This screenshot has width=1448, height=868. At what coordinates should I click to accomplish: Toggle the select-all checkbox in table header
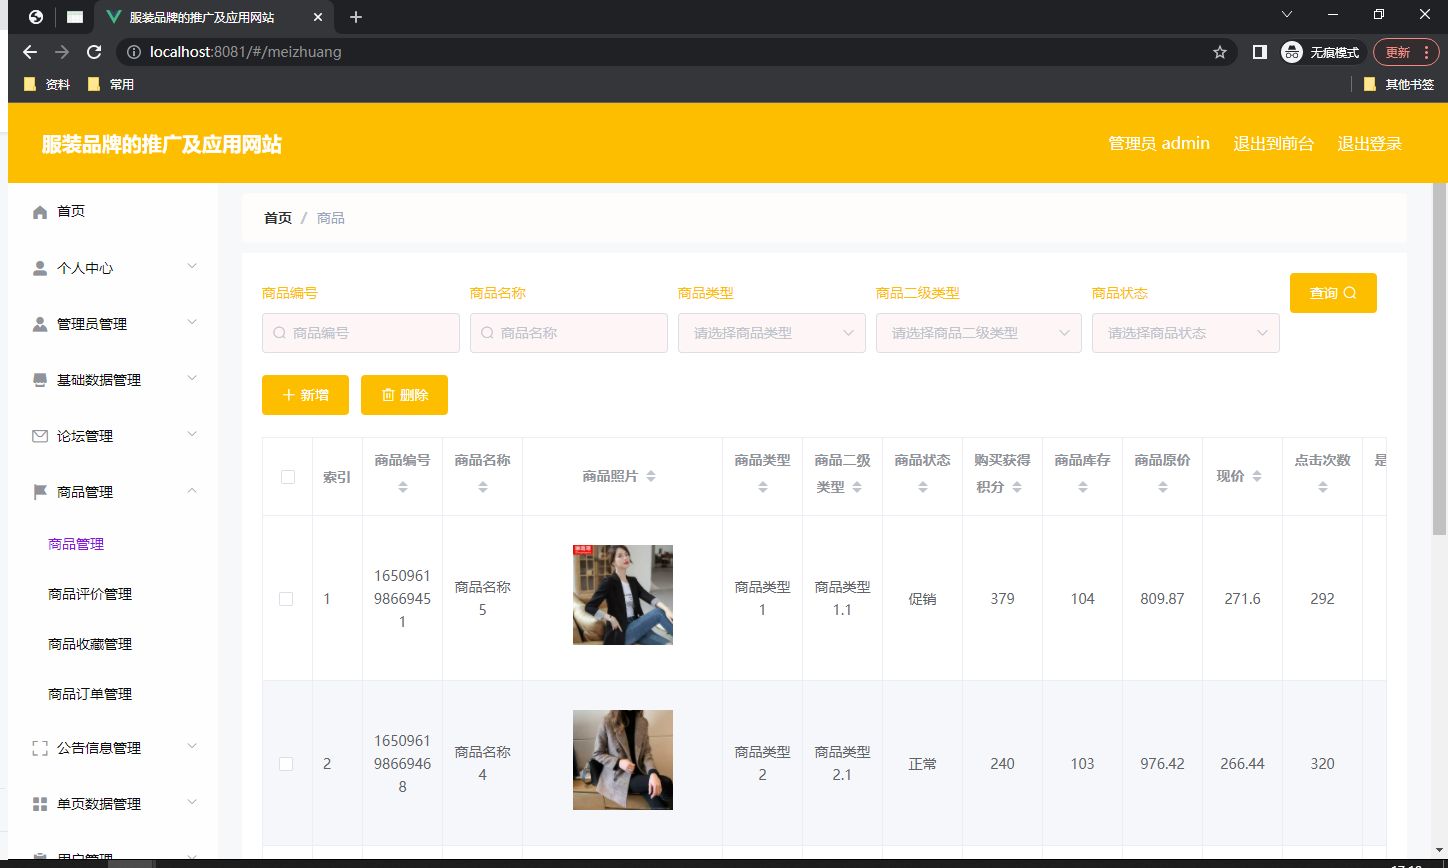click(288, 477)
